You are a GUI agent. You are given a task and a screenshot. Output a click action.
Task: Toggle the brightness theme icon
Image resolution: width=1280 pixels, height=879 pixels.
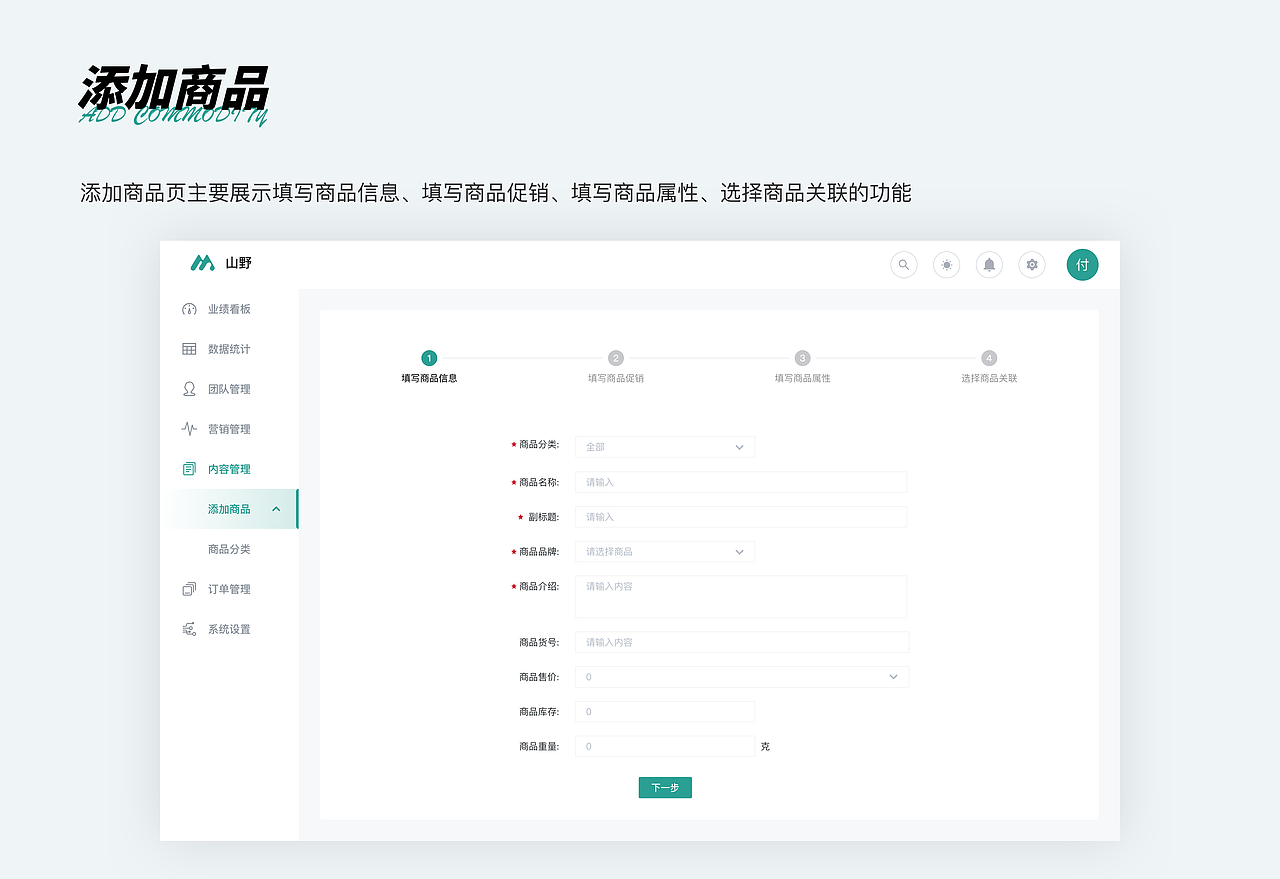(946, 265)
